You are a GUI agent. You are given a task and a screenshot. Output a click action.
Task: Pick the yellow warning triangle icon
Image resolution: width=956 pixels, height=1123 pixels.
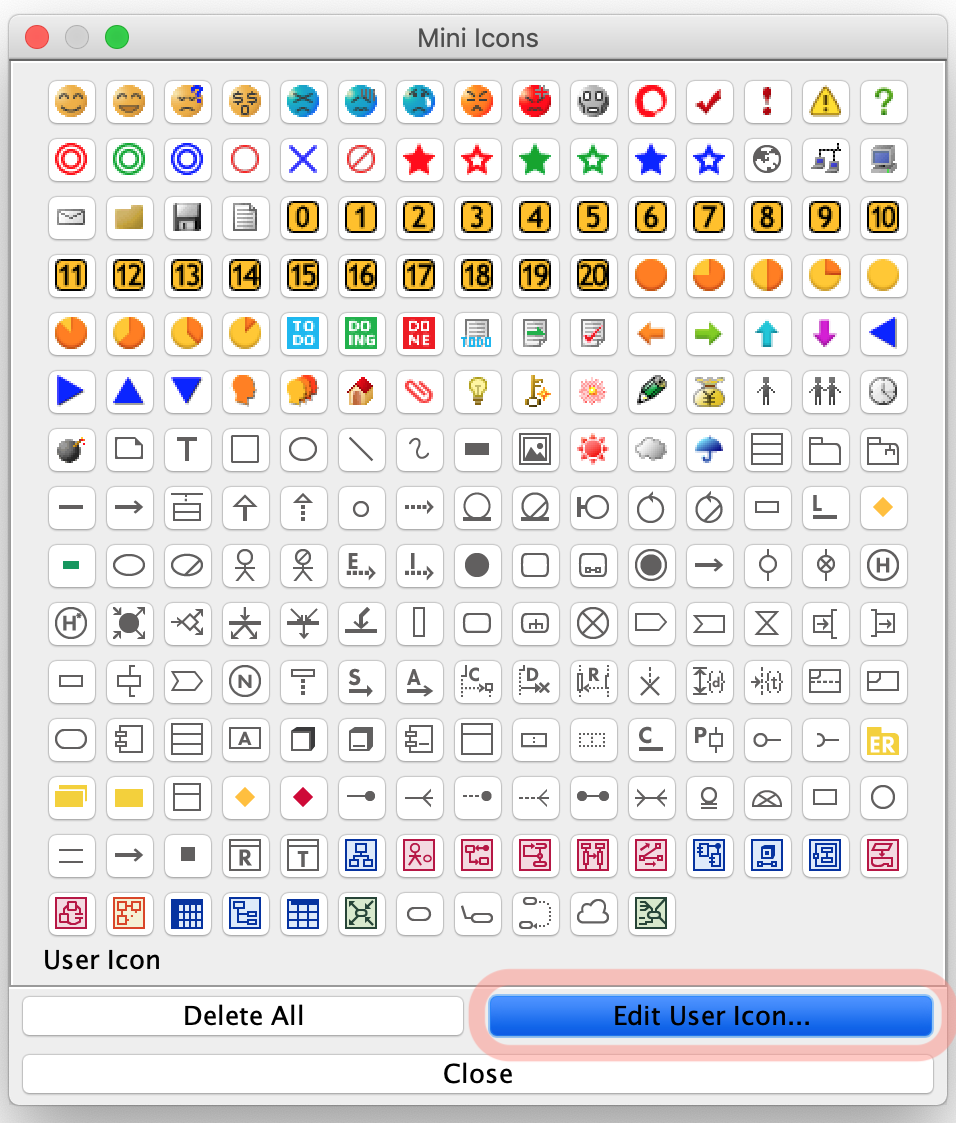[825, 101]
